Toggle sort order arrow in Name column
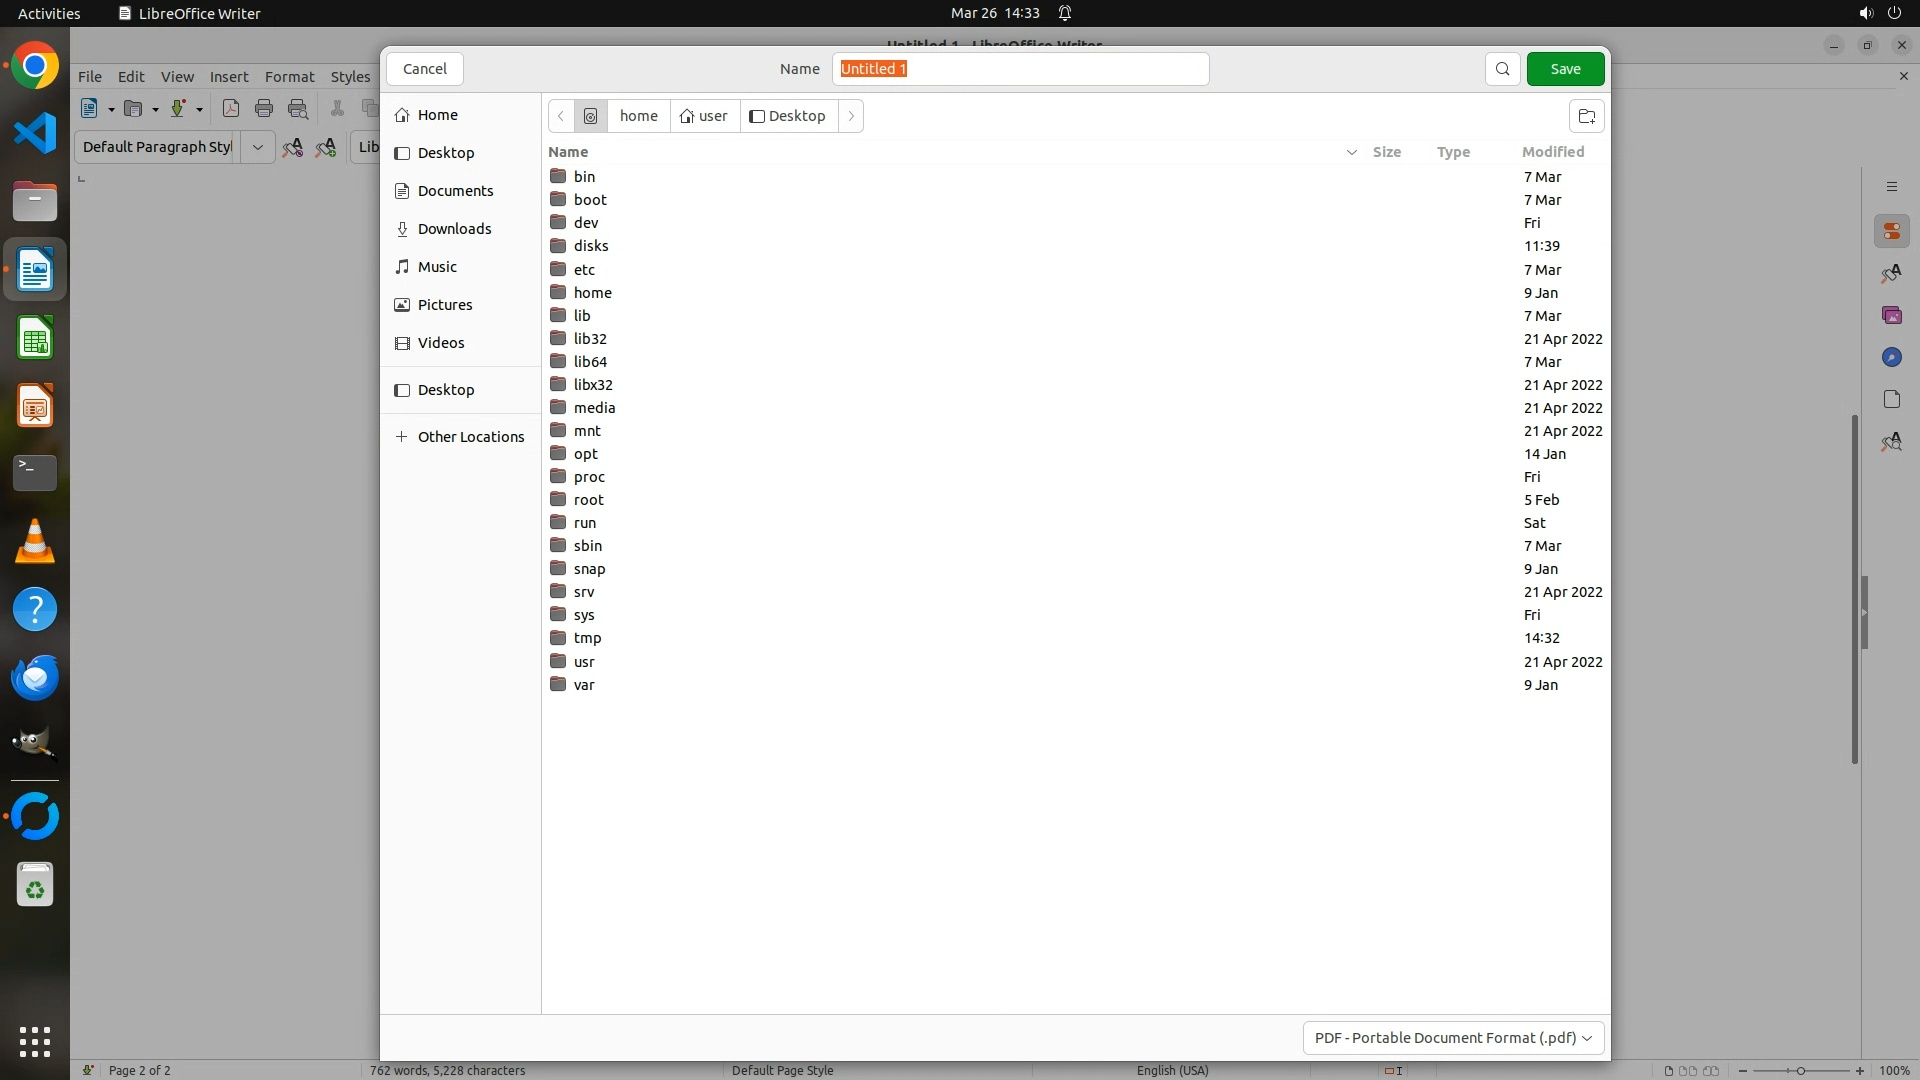Screen dimensions: 1920x1080 click(x=1351, y=152)
